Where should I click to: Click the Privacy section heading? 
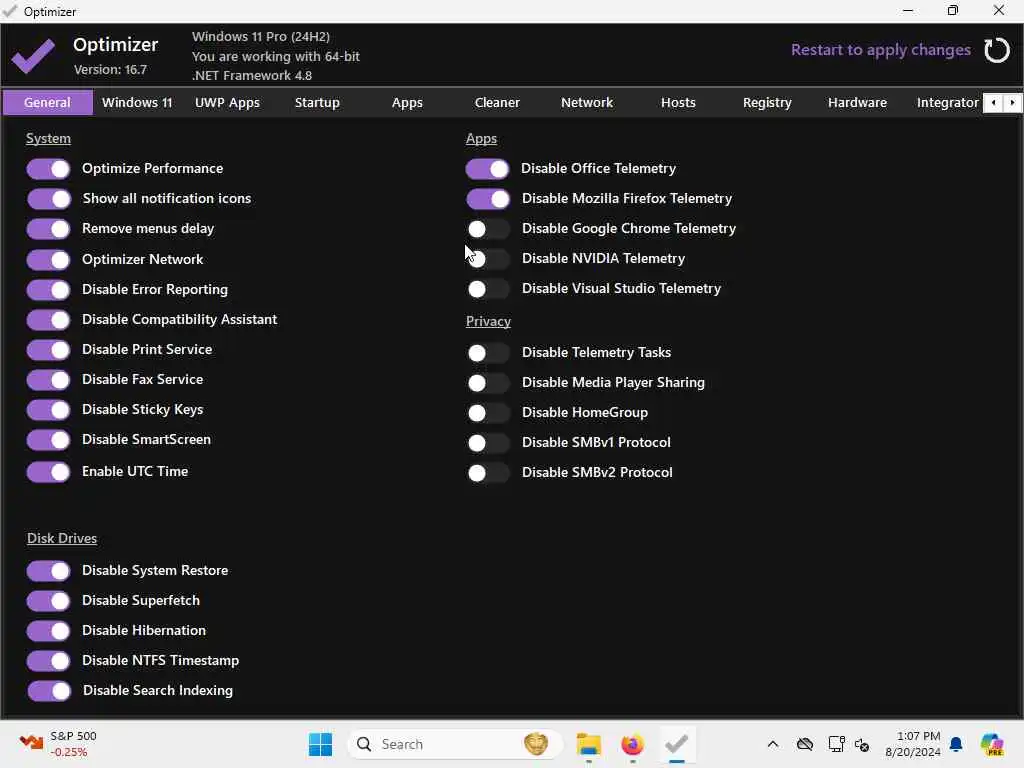coord(488,321)
